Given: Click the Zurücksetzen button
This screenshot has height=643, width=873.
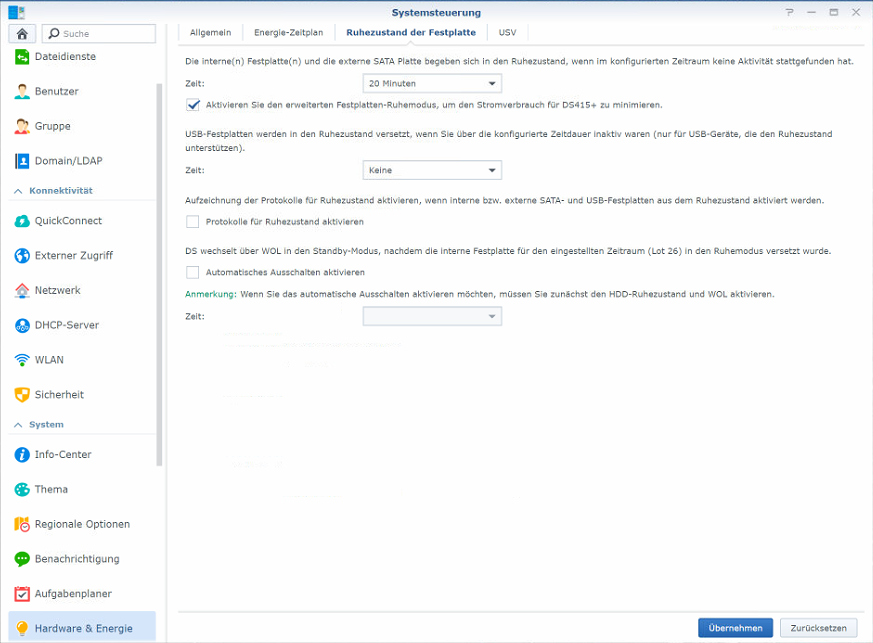Looking at the screenshot, I should pyautogui.click(x=818, y=628).
